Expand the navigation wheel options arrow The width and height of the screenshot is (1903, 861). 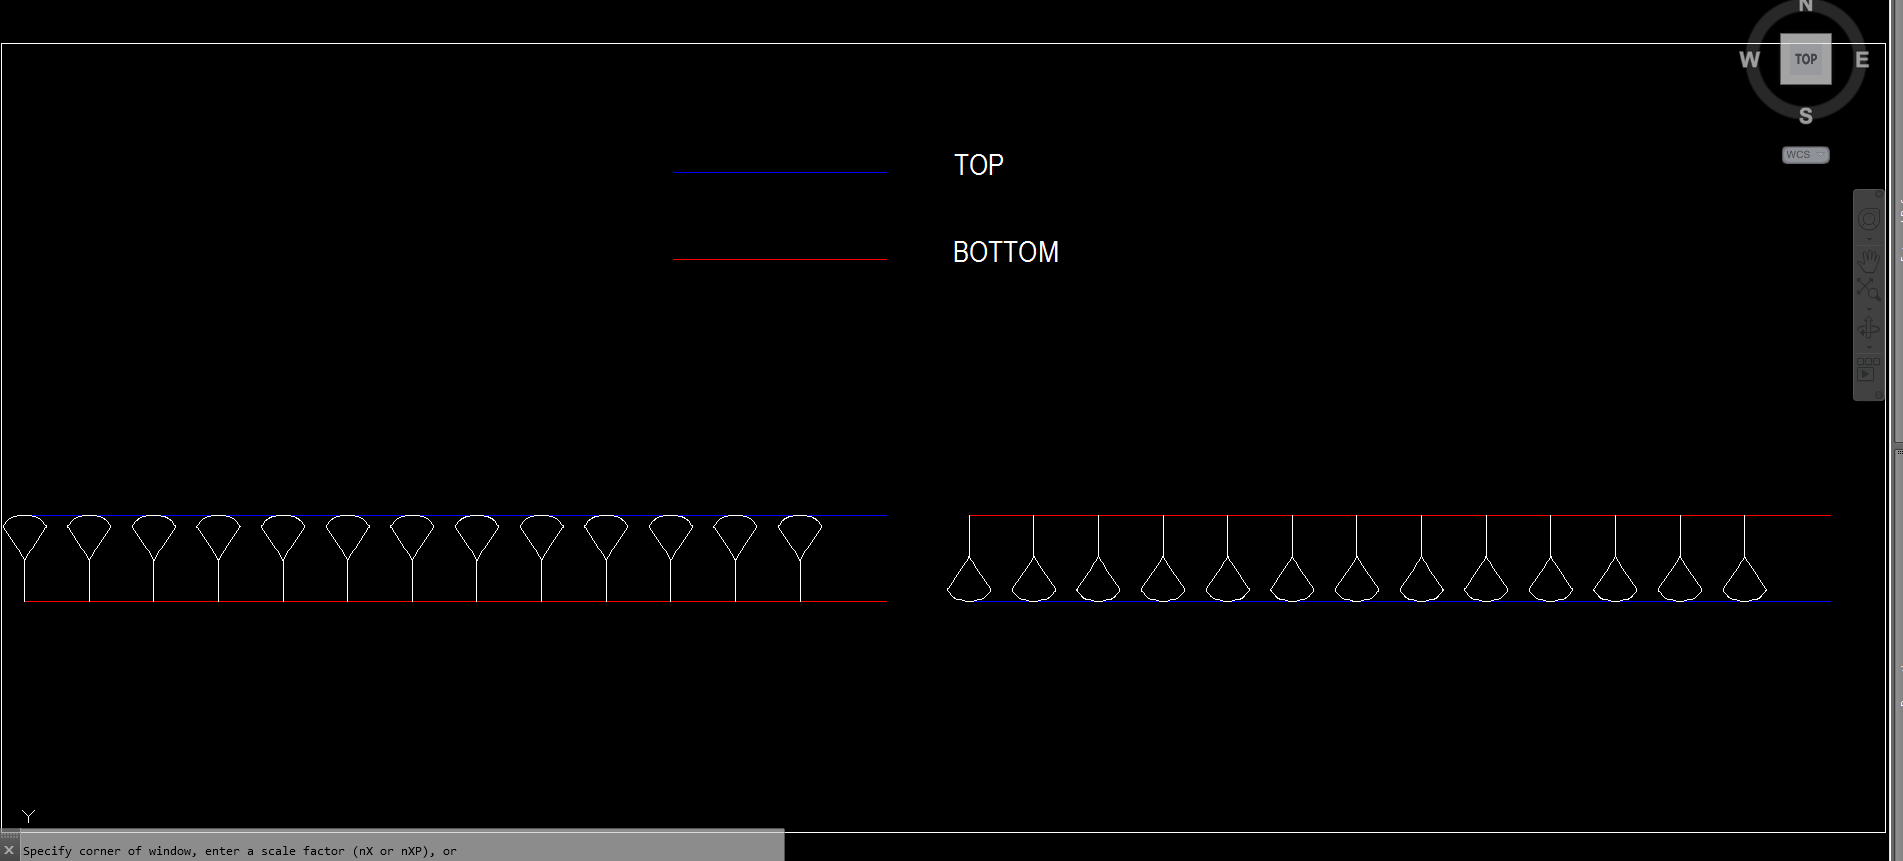pos(1869,239)
